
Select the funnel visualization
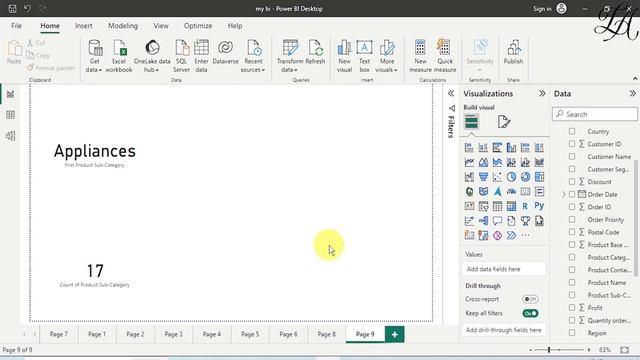(x=483, y=177)
